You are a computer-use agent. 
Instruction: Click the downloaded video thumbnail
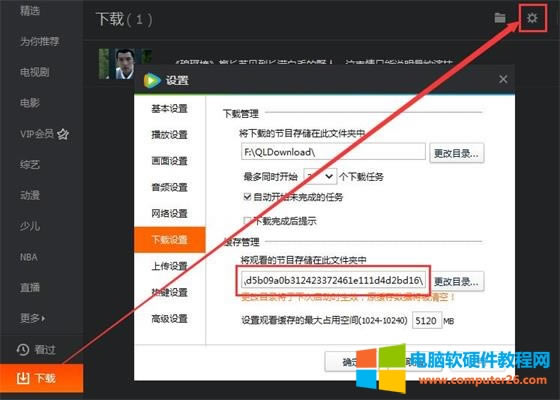[x=125, y=64]
